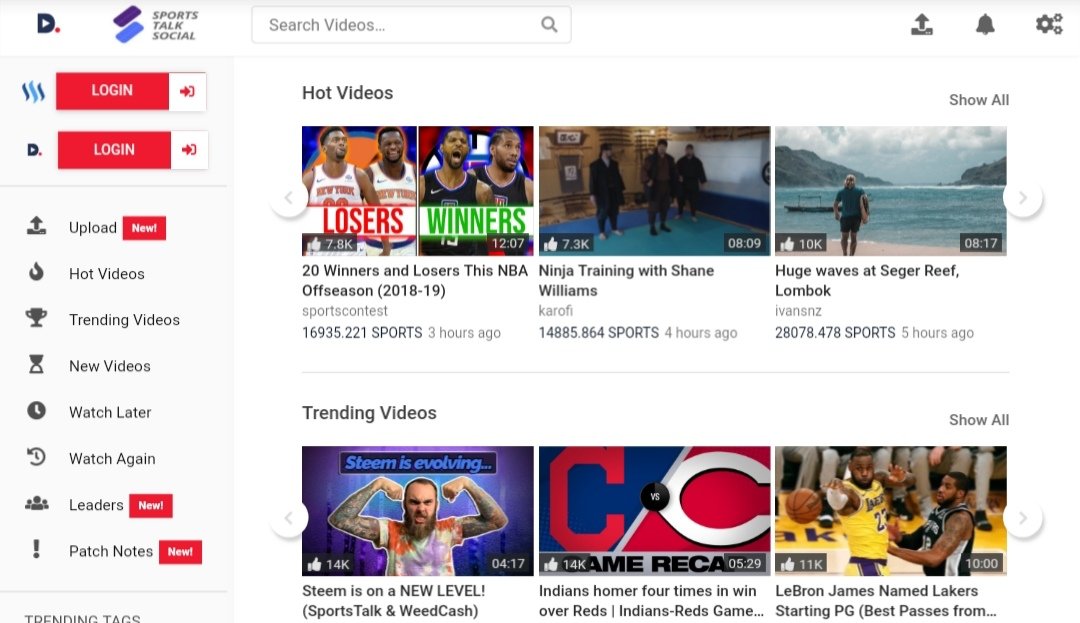This screenshot has width=1080, height=623.
Task: Click thumbs-up 7.3K on Ninja Training video
Action: 566,244
